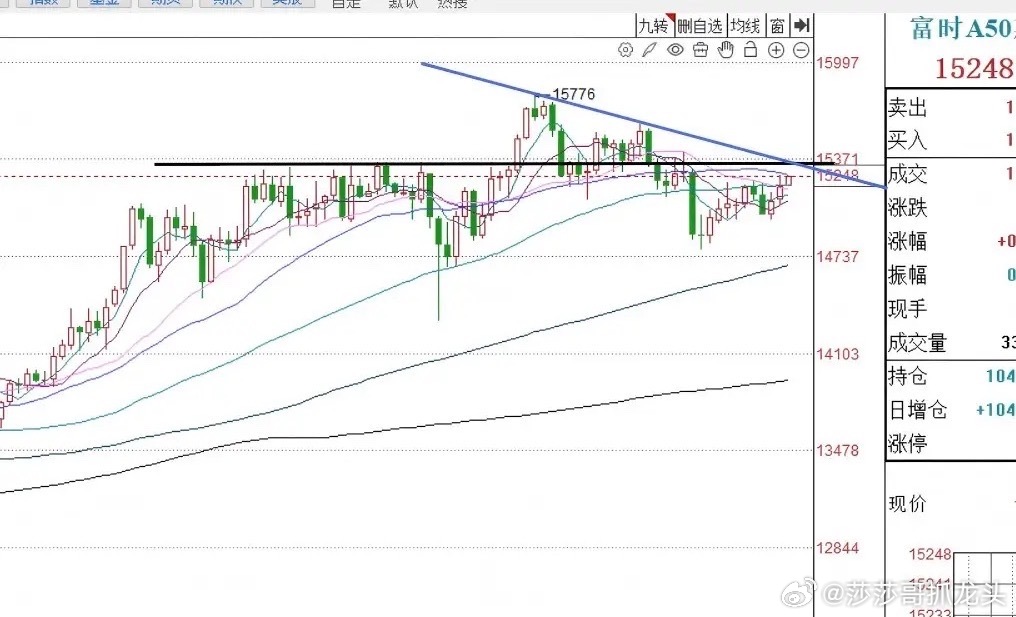This screenshot has width=1016, height=617.
Task: Click the 涨停 row label
Action: [x=907, y=444]
